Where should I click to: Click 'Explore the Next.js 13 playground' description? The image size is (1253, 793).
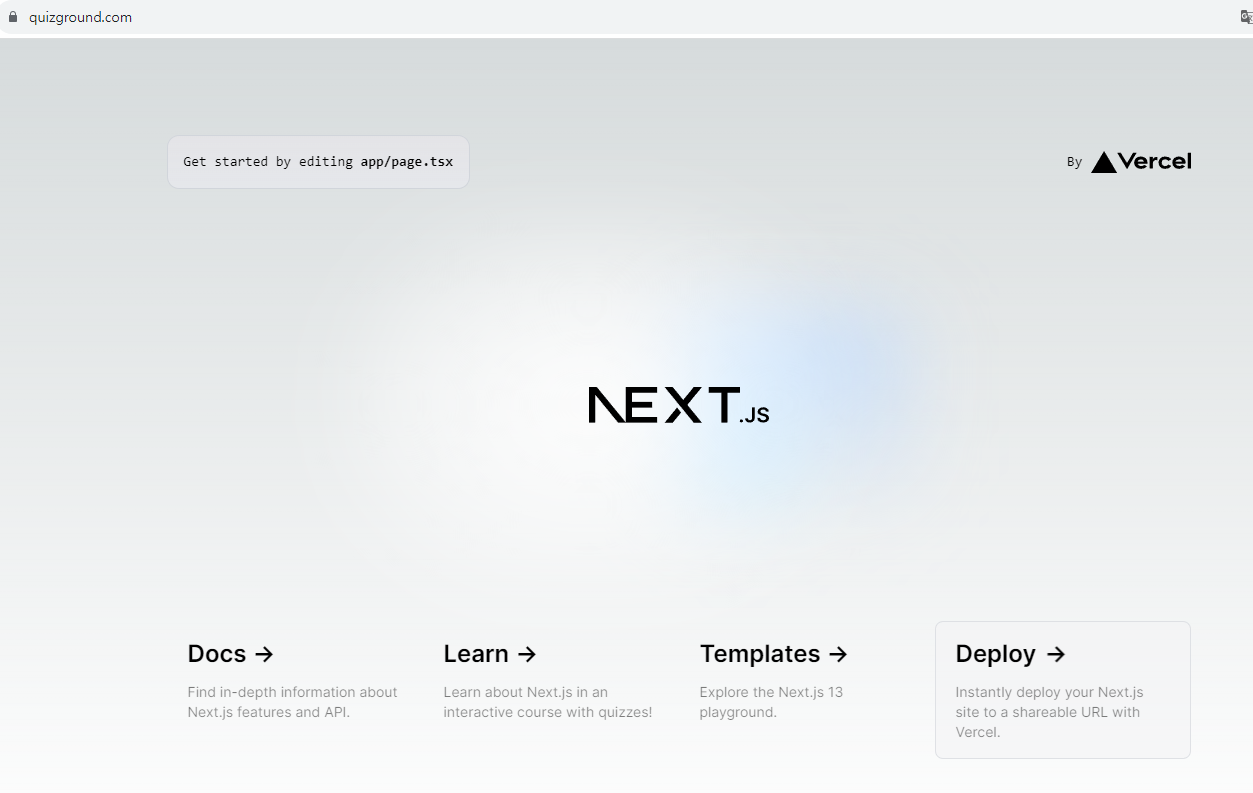[x=771, y=702]
